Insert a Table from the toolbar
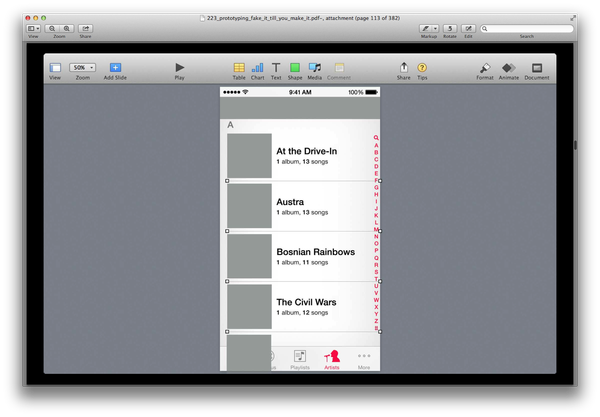 tap(239, 68)
